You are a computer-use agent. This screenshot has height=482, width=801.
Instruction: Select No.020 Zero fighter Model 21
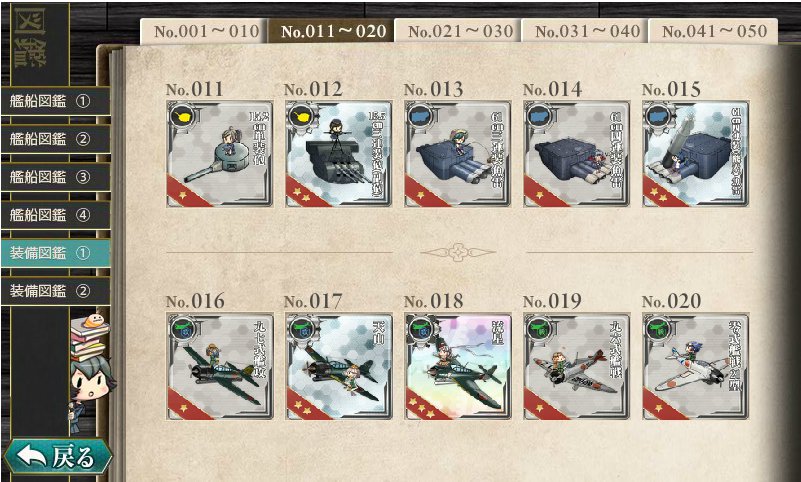(x=696, y=366)
